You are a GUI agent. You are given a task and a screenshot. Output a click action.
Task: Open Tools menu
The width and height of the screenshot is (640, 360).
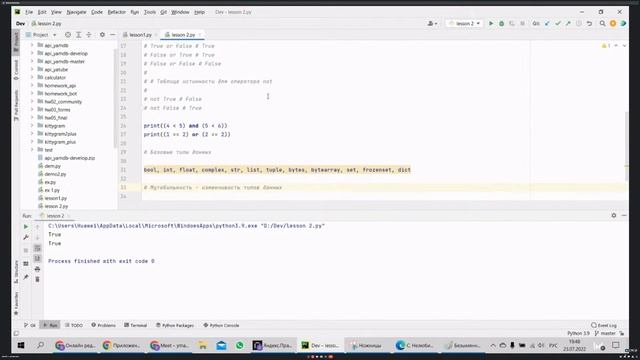[150, 12]
